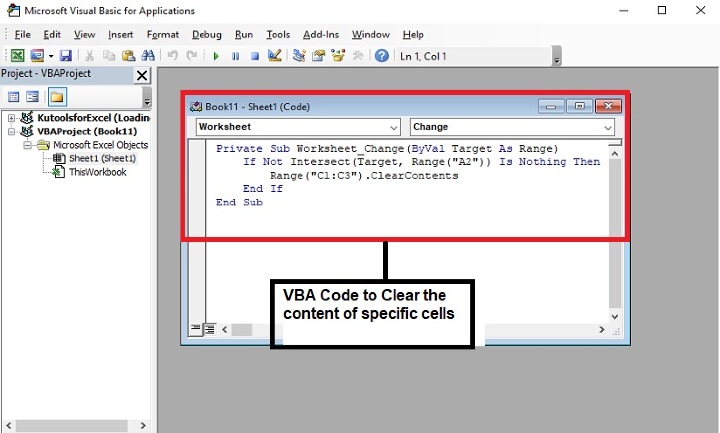Click the Redo toolbar icon
Screen dimensions: 720x433
point(191,56)
